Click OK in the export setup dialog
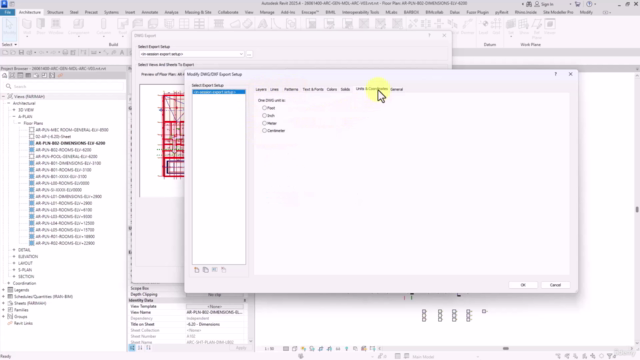Screen dimensions: 640x360 (x=523, y=285)
